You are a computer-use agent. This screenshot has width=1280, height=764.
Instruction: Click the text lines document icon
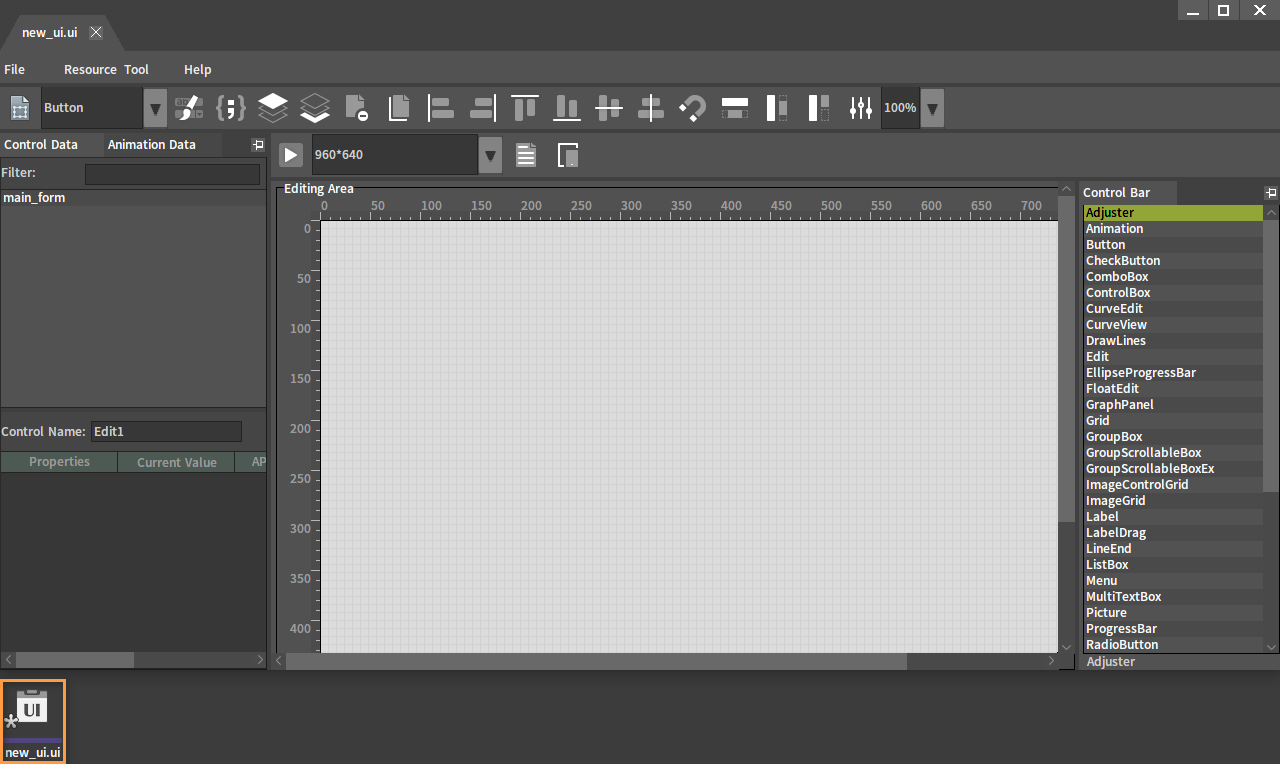tap(526, 155)
